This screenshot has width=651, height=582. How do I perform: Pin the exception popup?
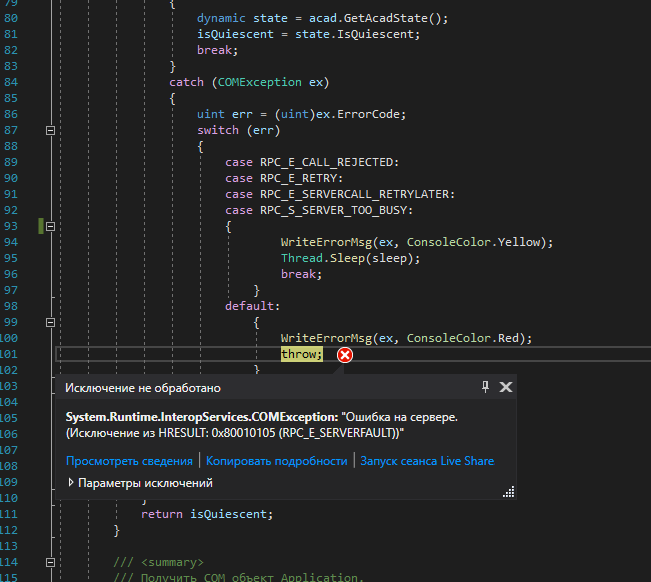point(485,387)
